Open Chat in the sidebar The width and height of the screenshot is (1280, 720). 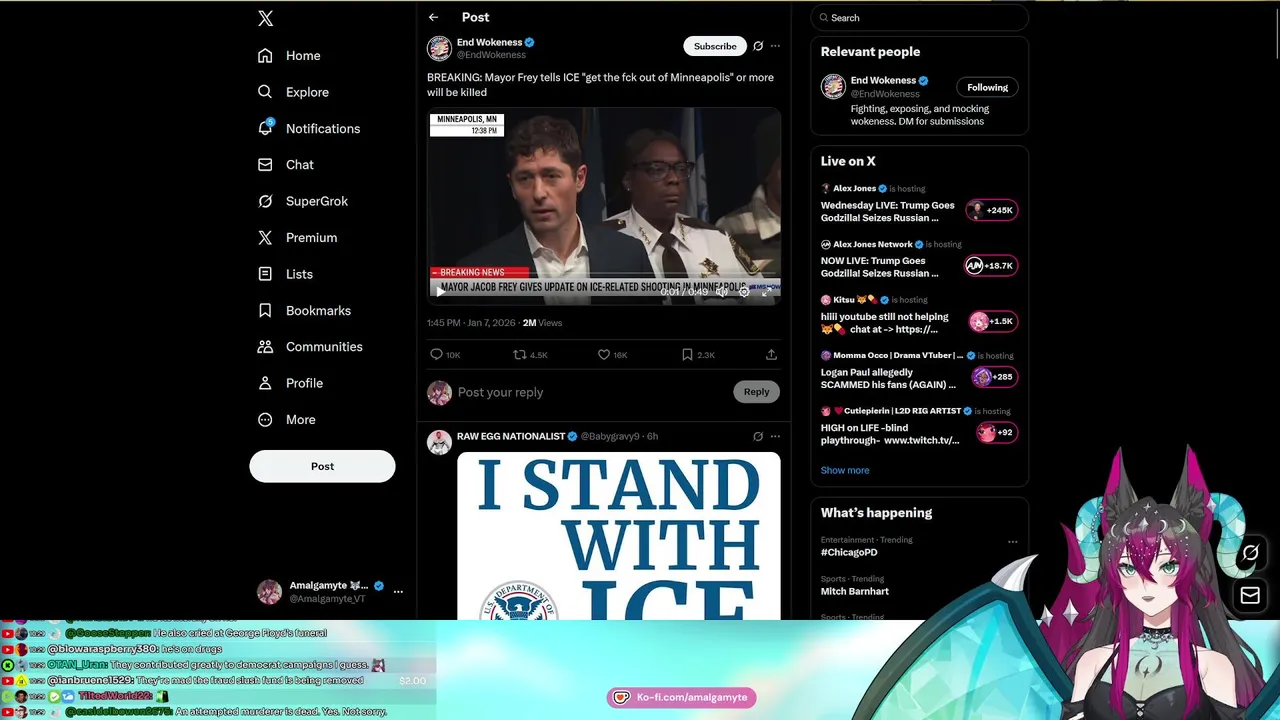(285, 165)
